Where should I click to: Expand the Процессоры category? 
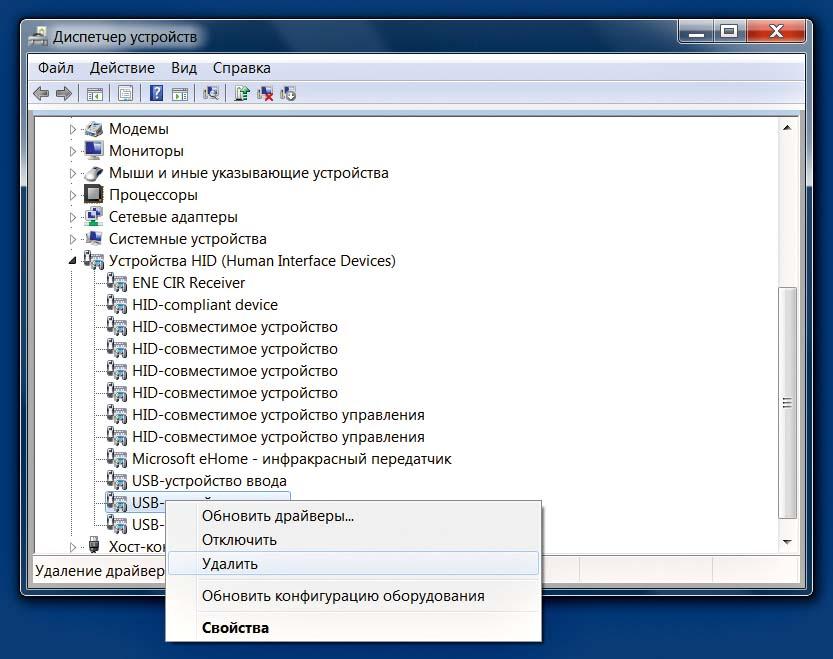73,195
